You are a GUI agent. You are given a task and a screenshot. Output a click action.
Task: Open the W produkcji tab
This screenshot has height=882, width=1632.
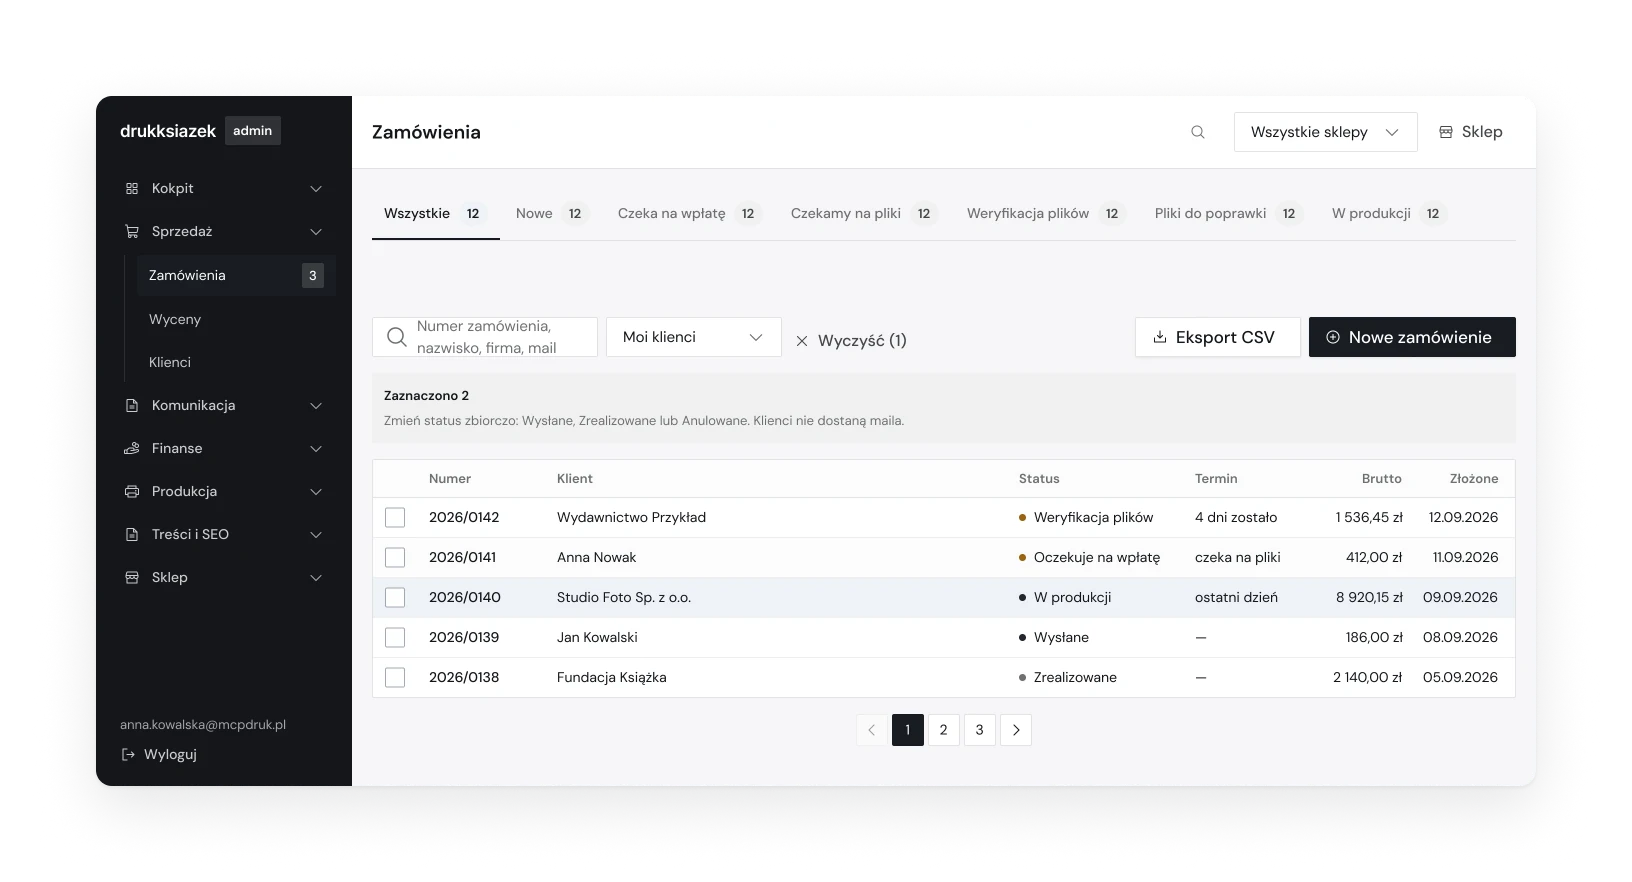[x=1388, y=213]
